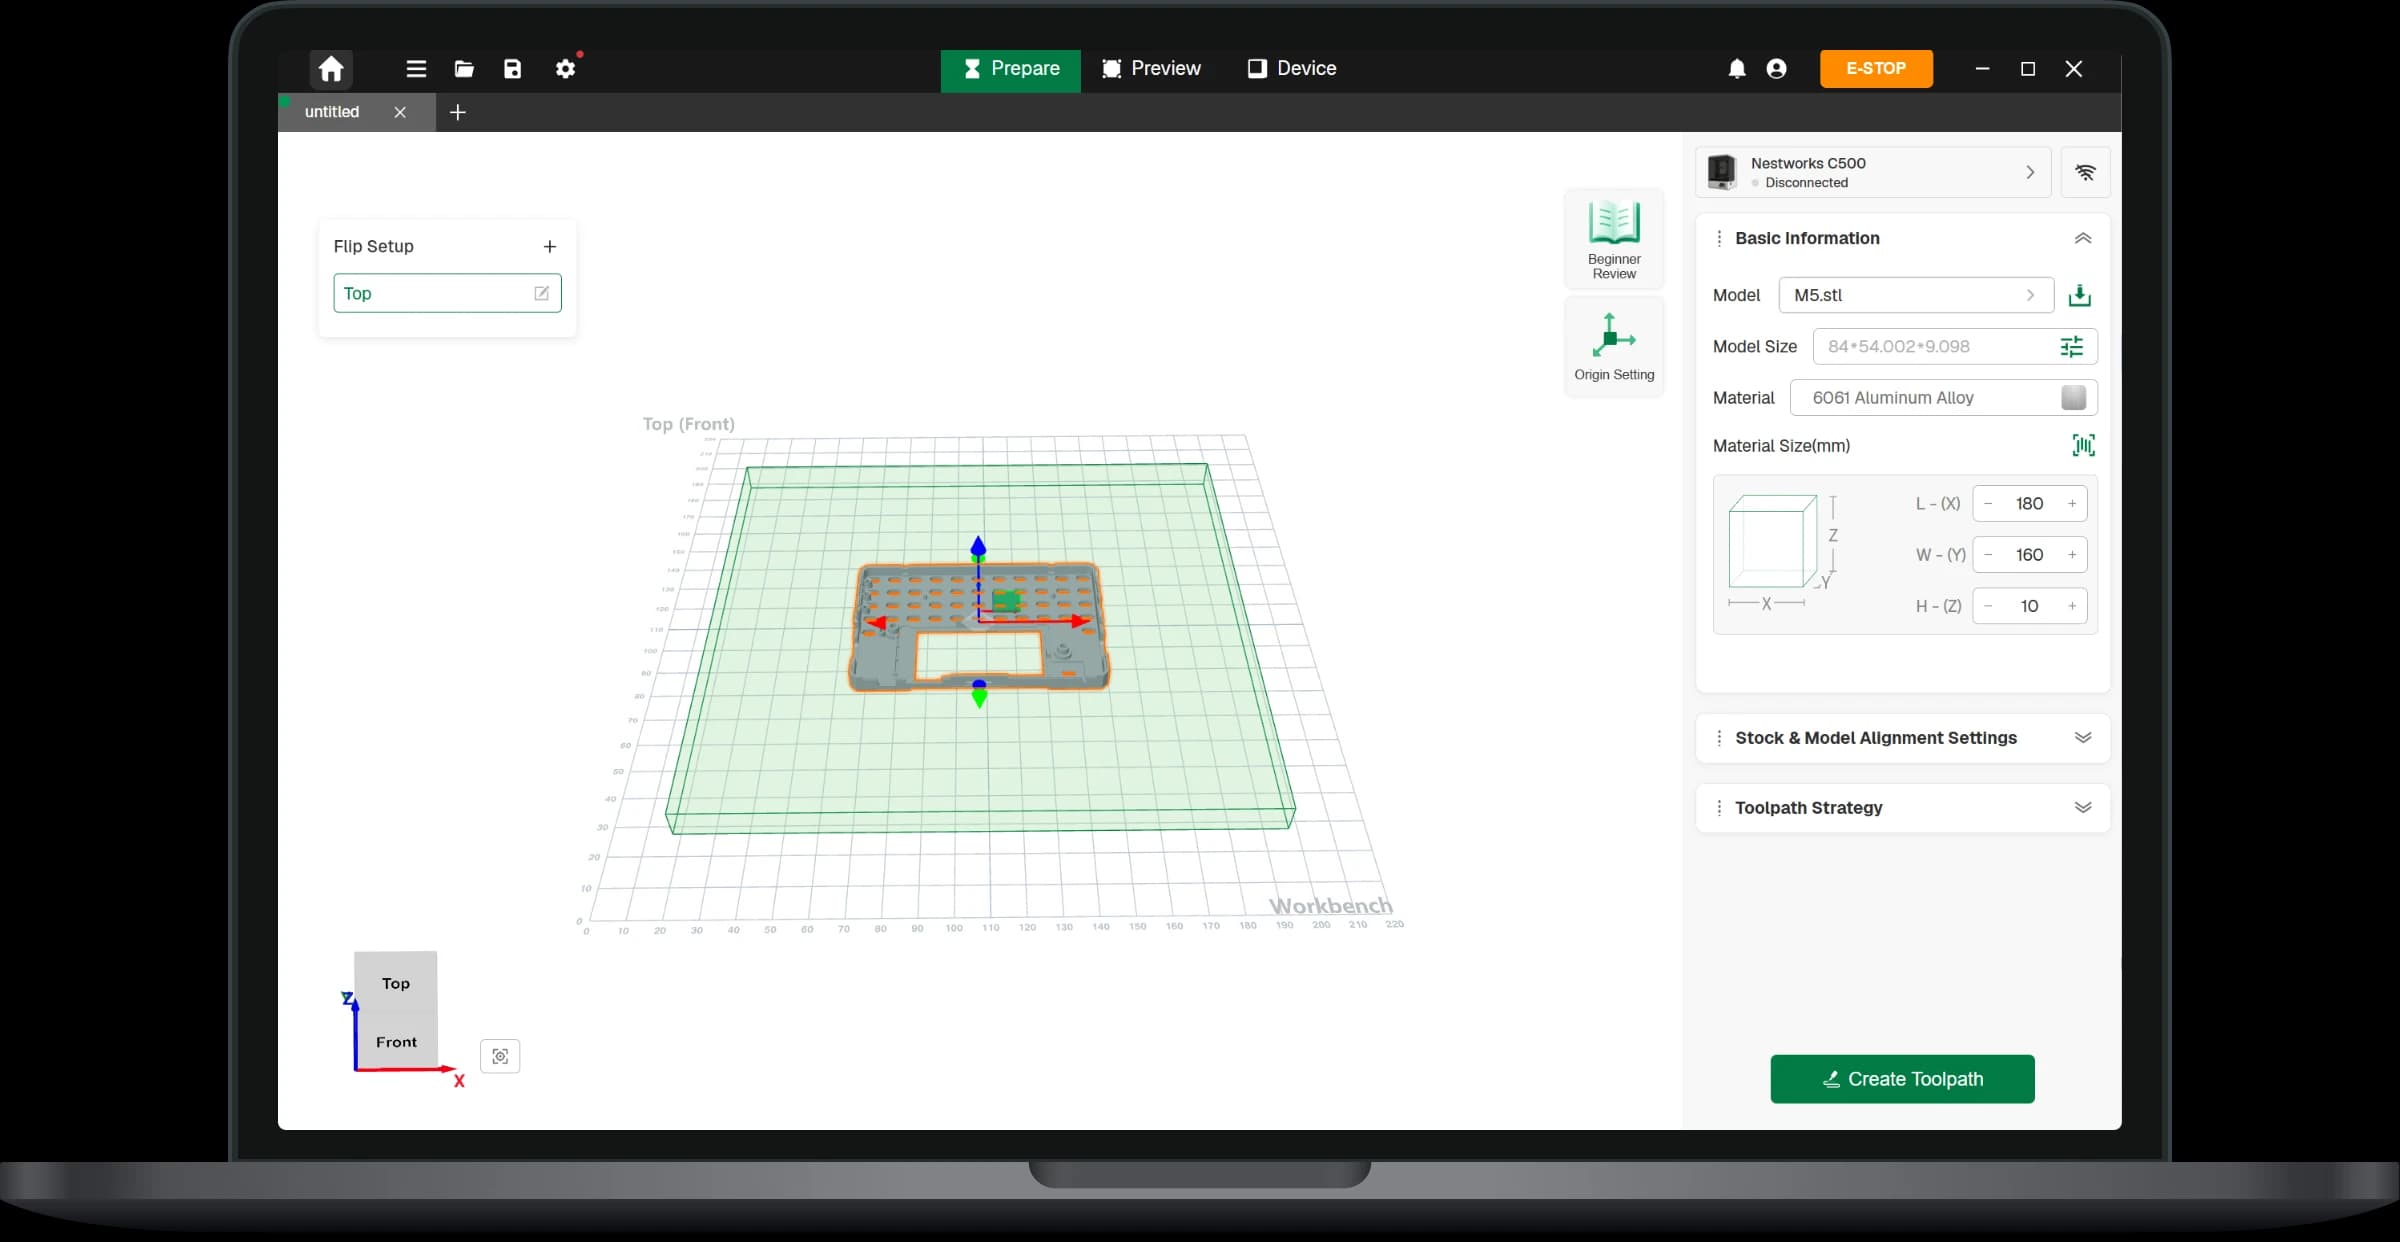Increase the L-(X) value
The height and width of the screenshot is (1242, 2400).
(2072, 503)
